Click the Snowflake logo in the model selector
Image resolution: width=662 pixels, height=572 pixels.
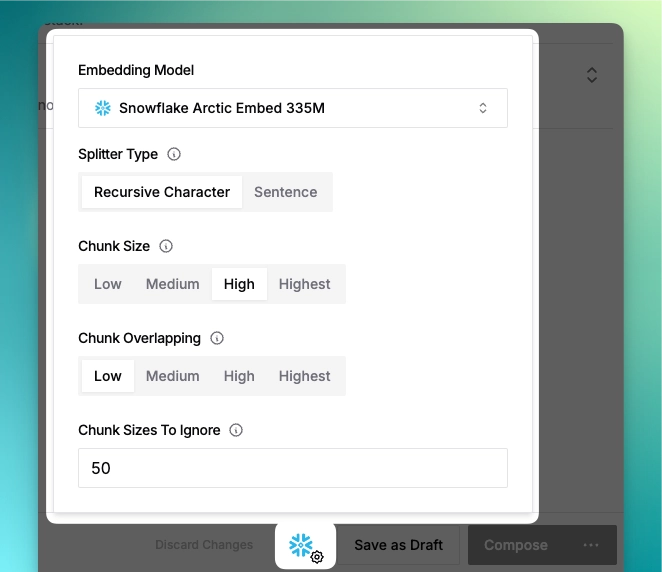(103, 108)
